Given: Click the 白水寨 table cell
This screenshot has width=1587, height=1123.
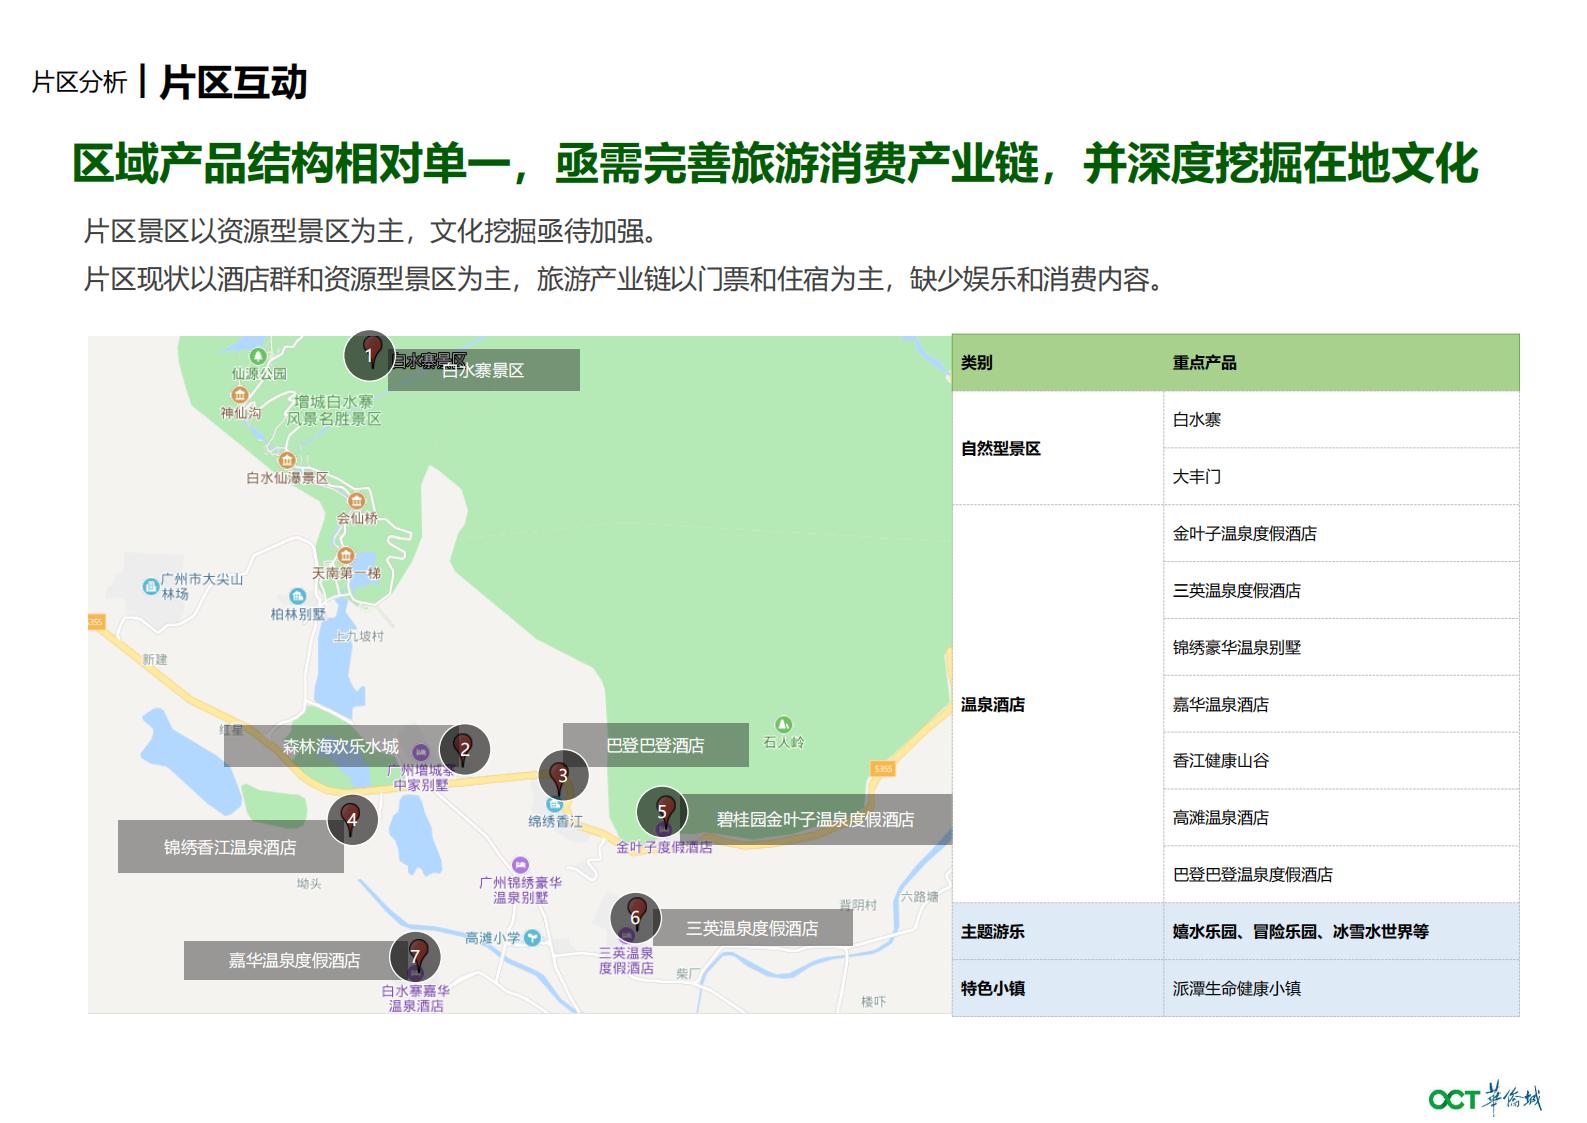Looking at the screenshot, I should [x=1341, y=419].
